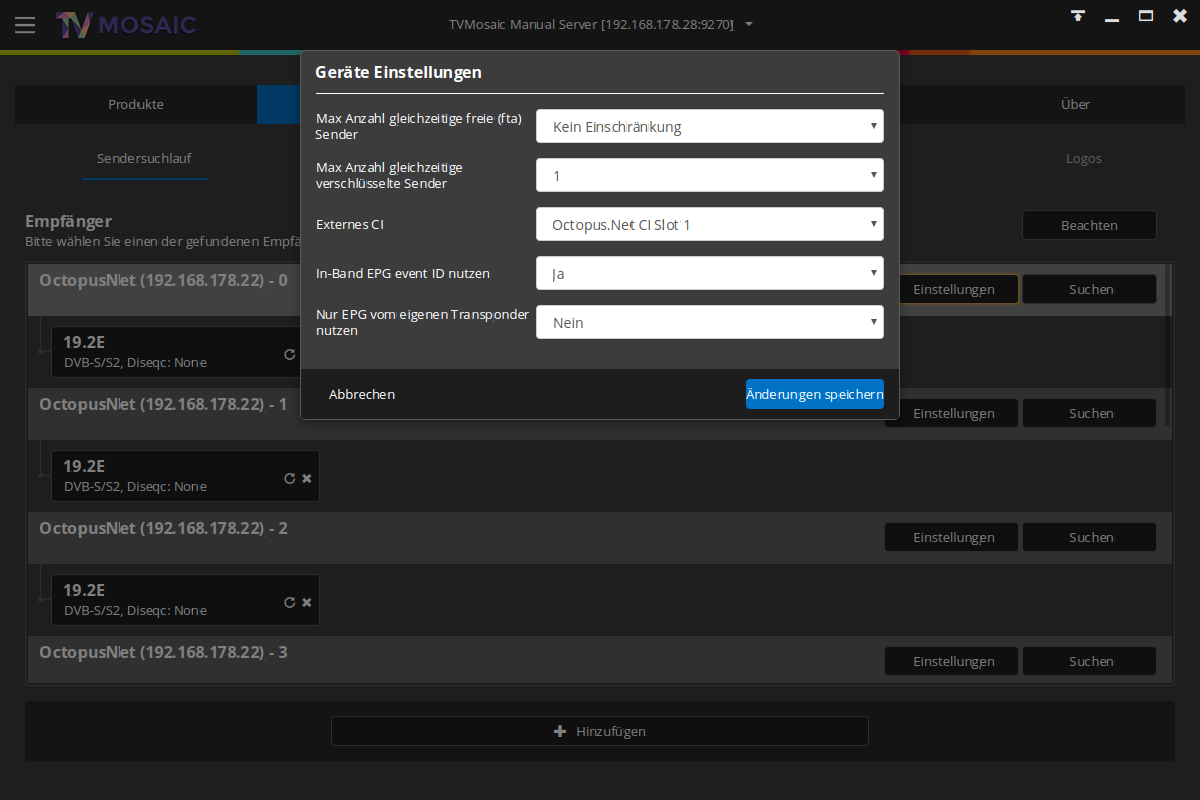The height and width of the screenshot is (800, 1200).
Task: Select the Sendersuchlauf sub-tab
Action: [144, 158]
